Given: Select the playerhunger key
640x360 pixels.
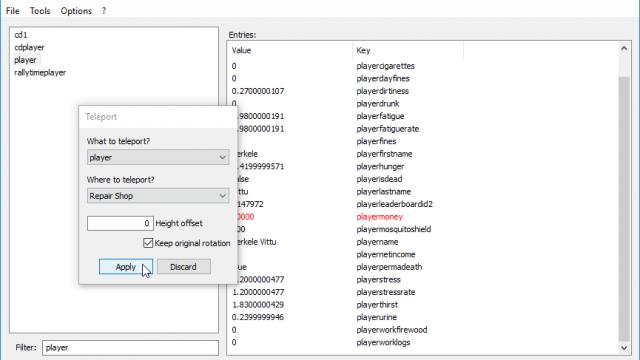Looking at the screenshot, I should [x=380, y=167].
